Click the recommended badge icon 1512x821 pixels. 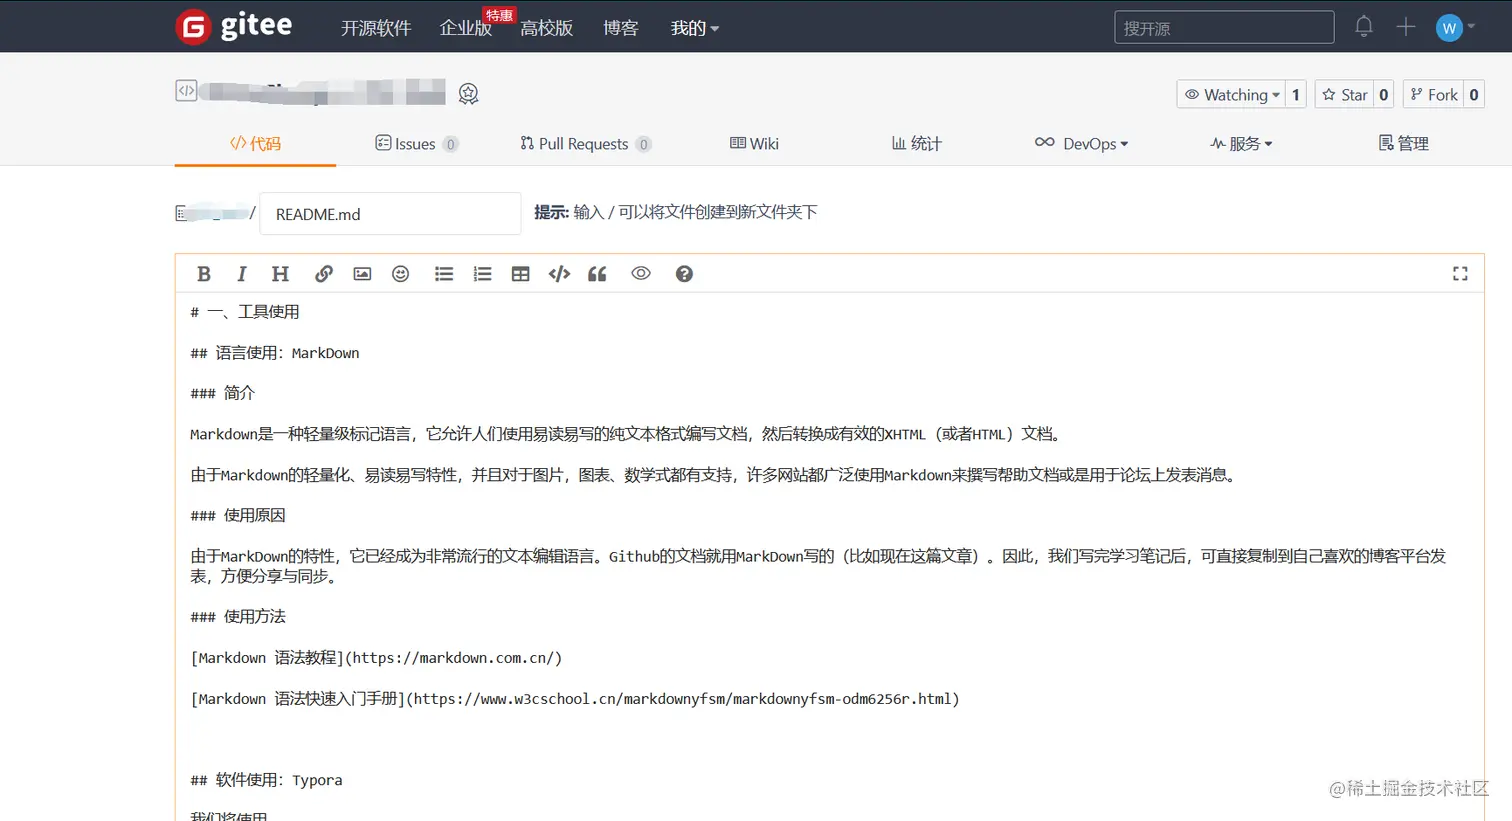click(x=468, y=94)
